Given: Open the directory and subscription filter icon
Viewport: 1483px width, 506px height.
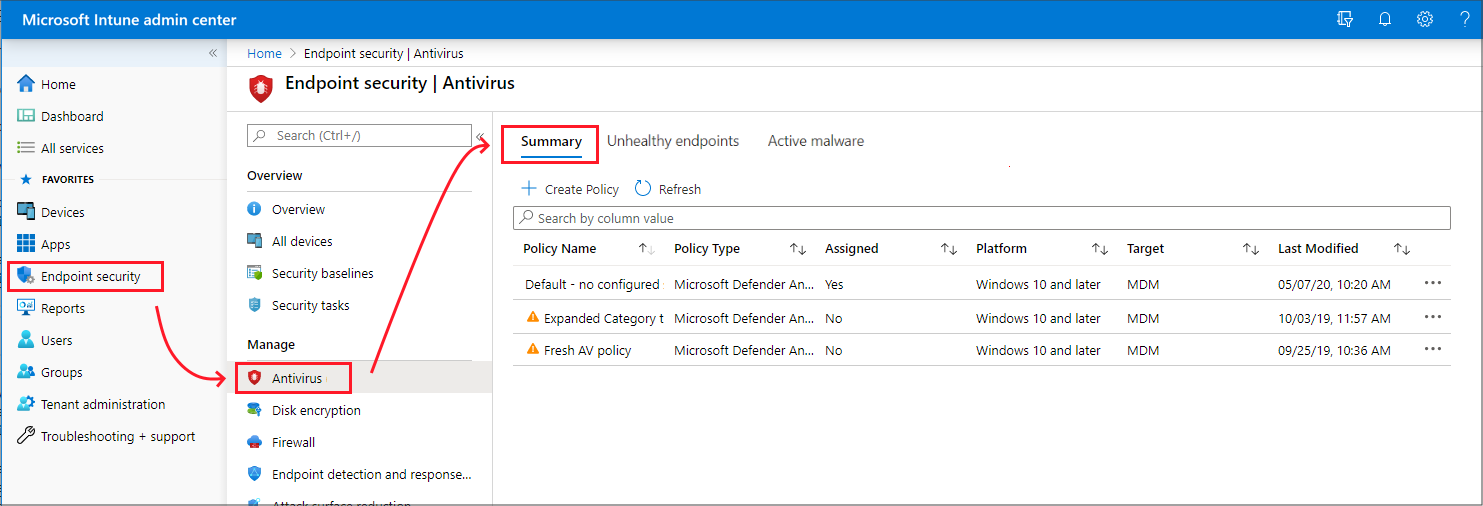Looking at the screenshot, I should click(x=1345, y=19).
